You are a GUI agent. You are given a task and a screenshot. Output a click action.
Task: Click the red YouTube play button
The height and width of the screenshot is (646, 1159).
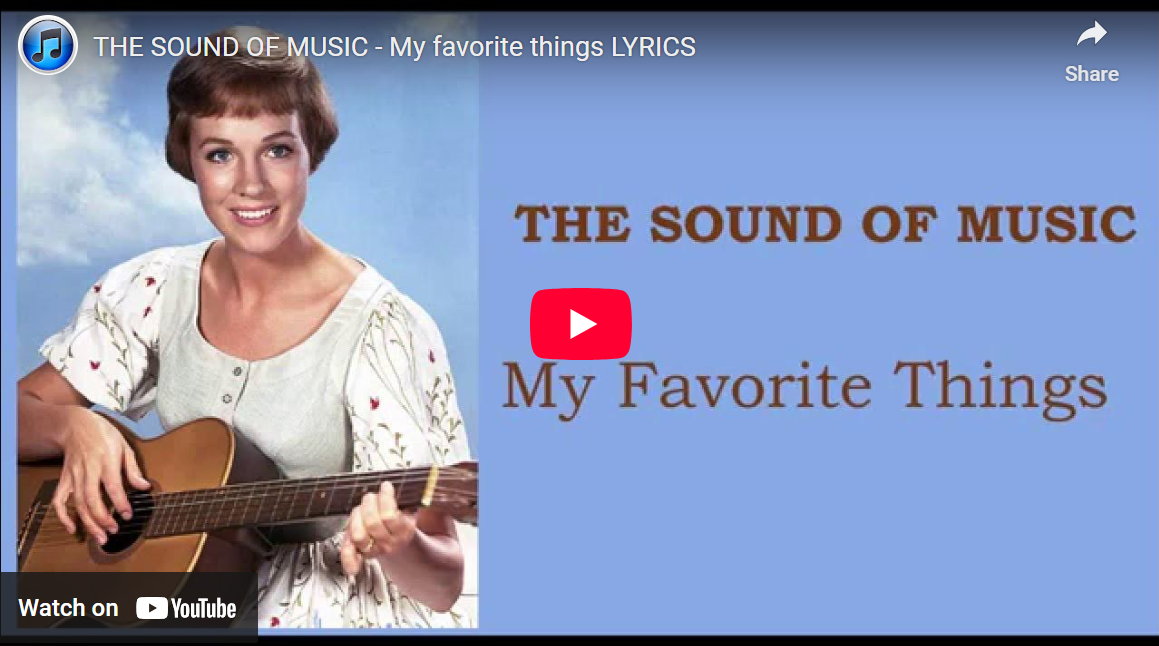(x=580, y=324)
